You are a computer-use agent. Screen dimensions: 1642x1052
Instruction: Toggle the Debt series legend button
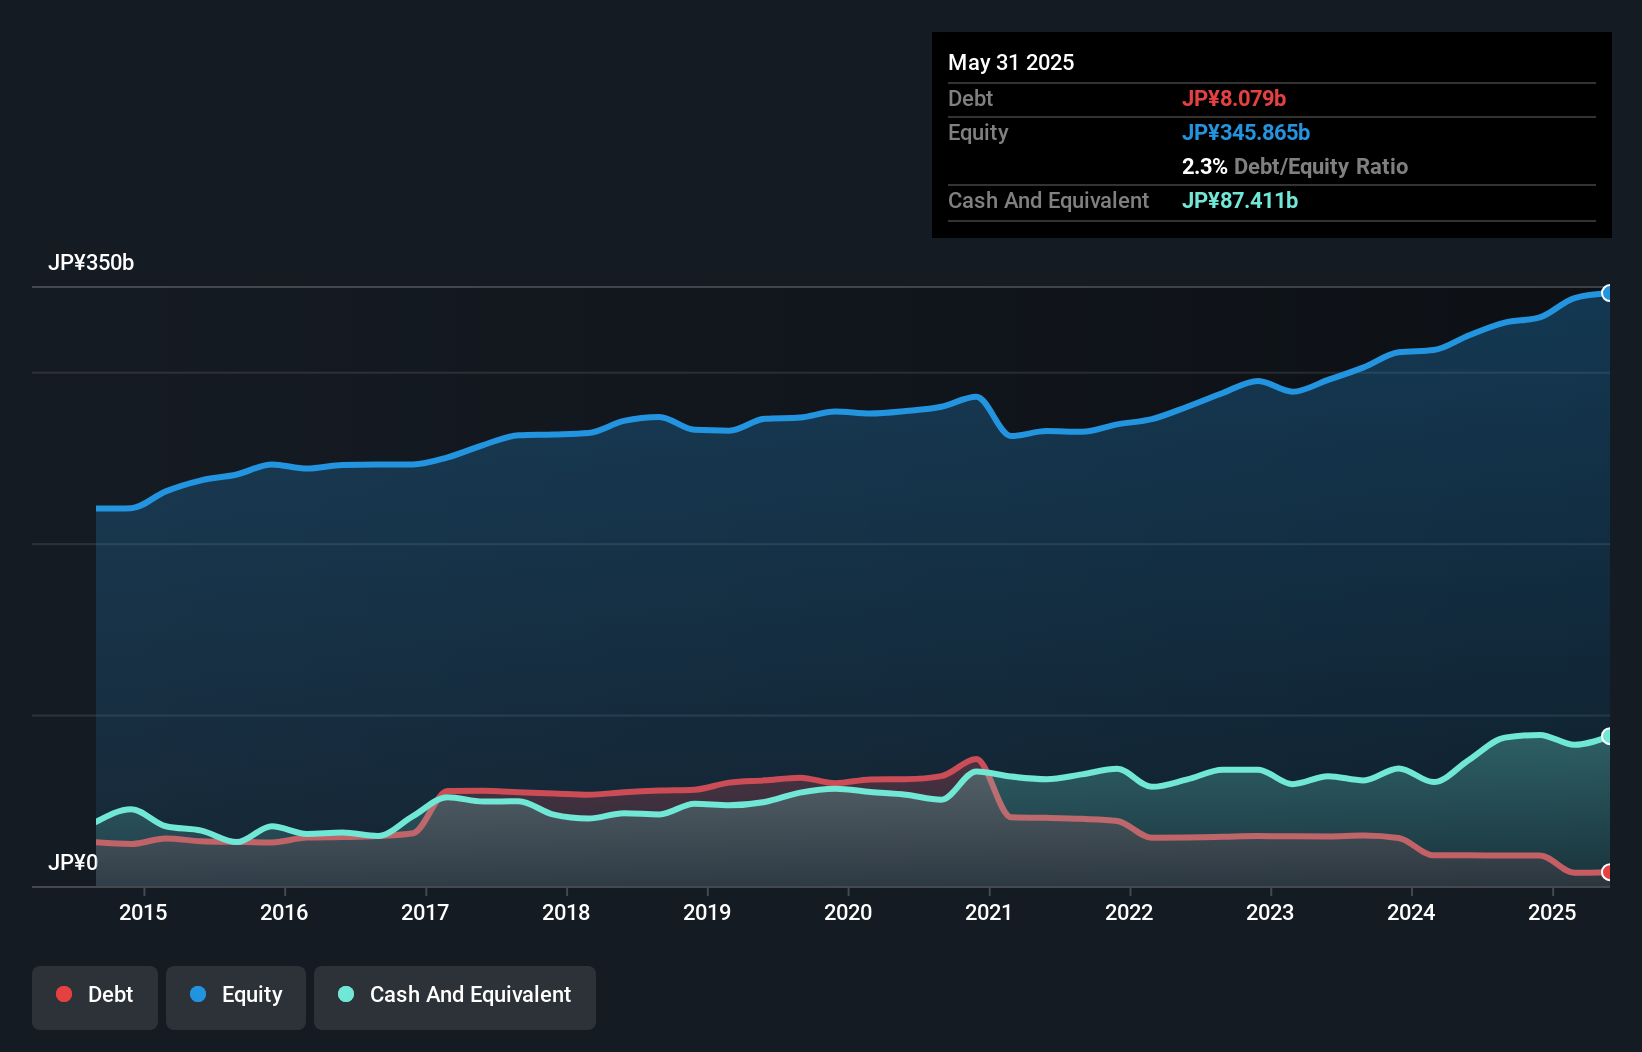coord(95,996)
